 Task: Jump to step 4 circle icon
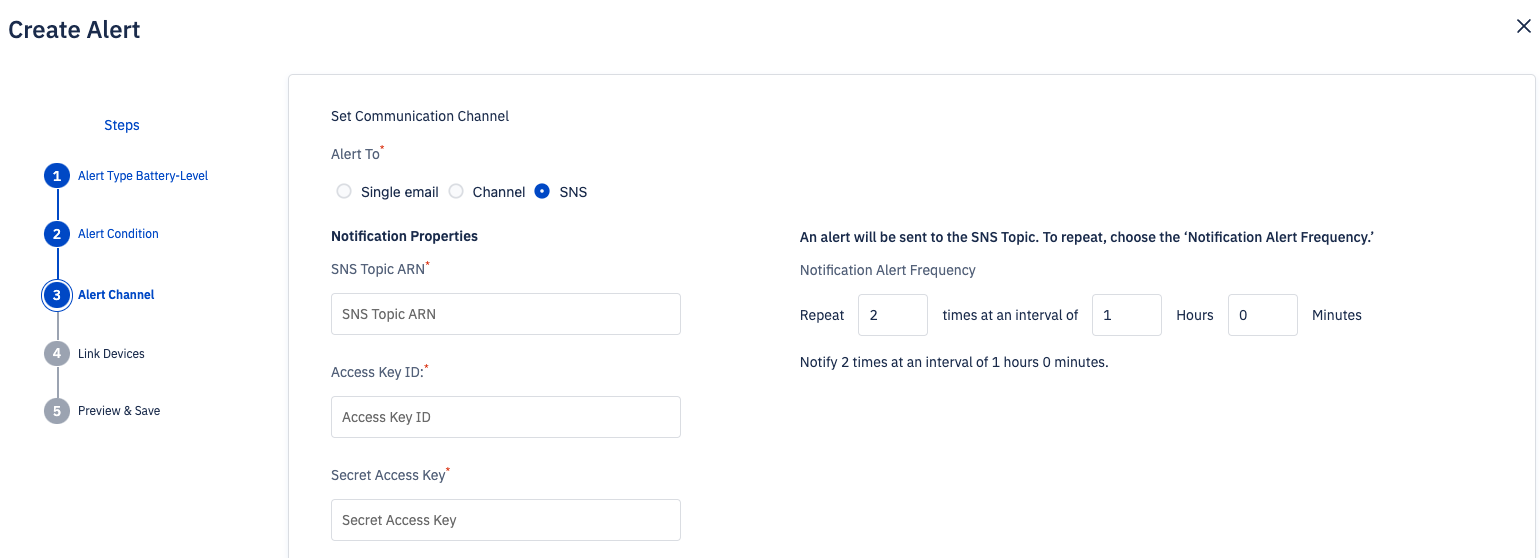tap(57, 354)
